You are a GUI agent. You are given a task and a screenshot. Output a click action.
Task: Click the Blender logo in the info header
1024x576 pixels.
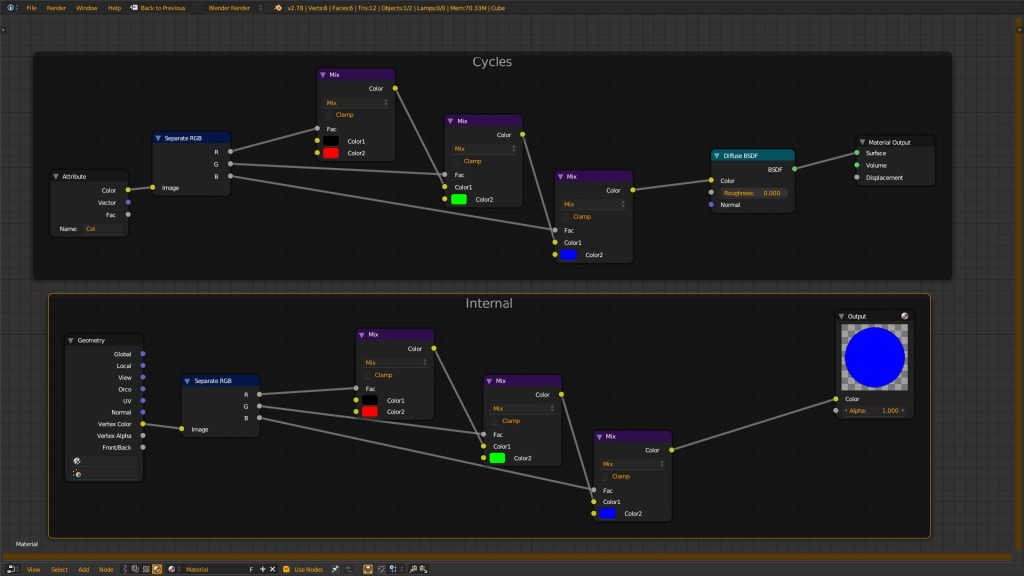tap(11, 7)
